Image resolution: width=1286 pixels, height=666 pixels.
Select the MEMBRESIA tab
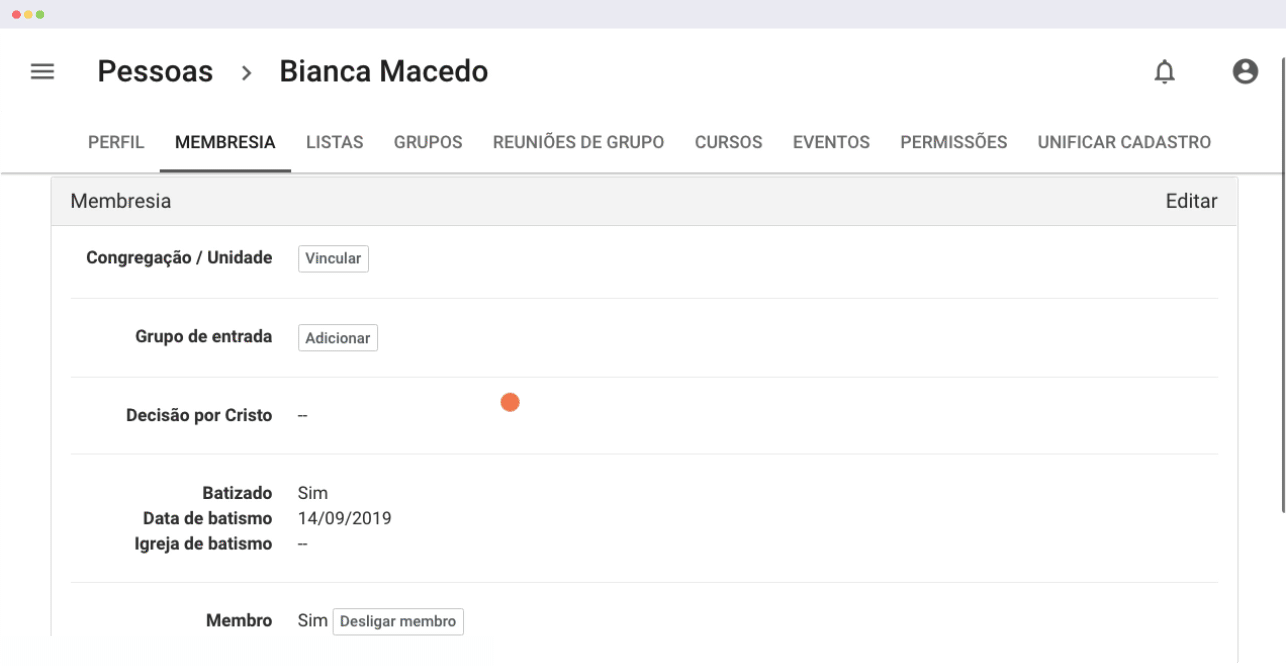225,142
